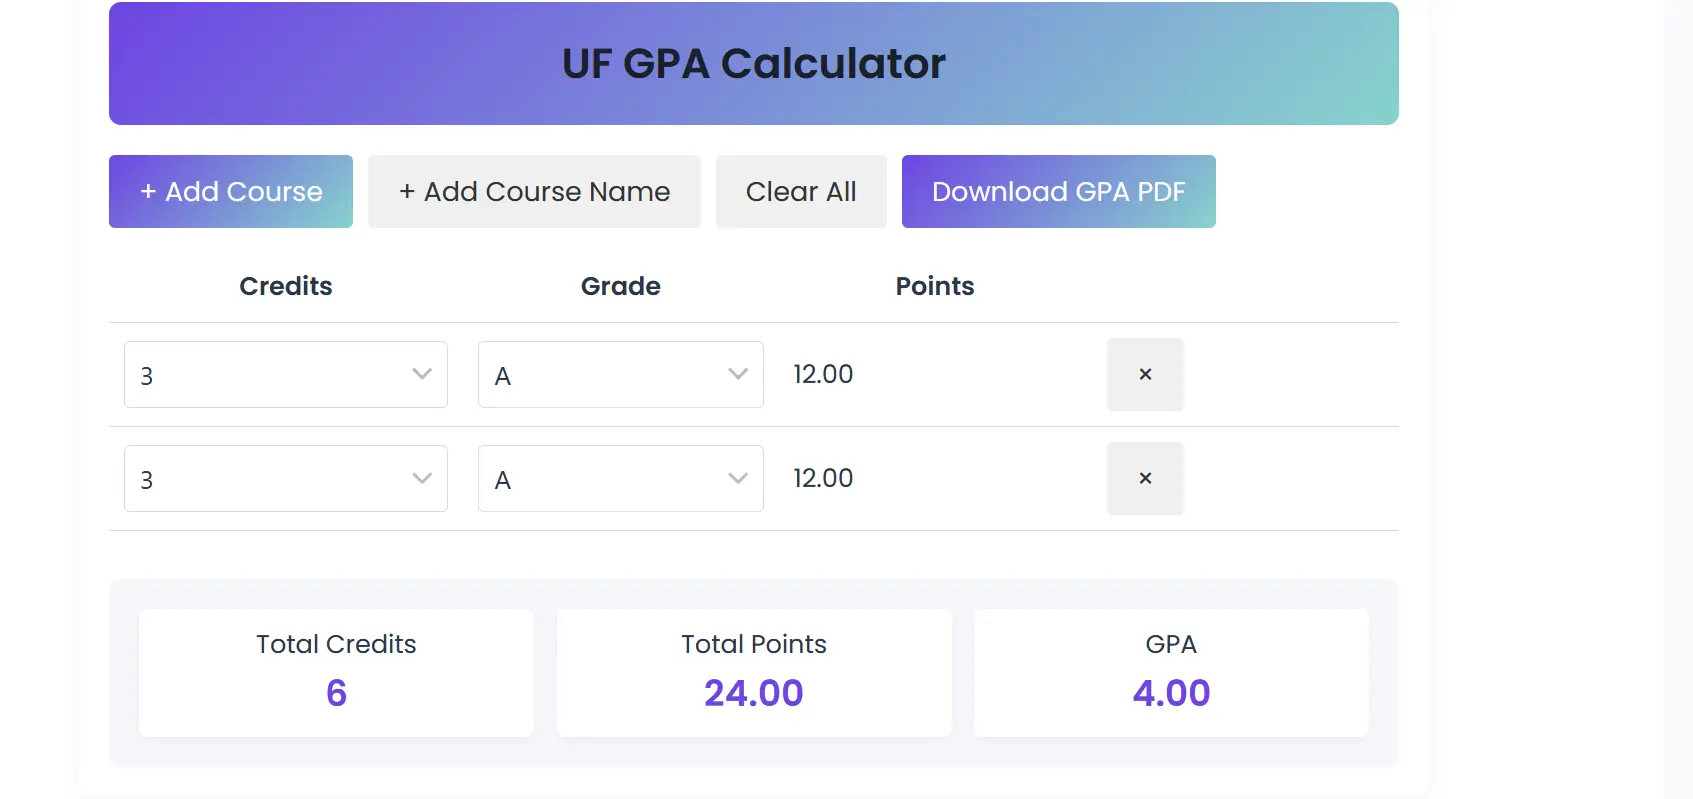Click the chevron on second Grade selector
This screenshot has width=1693, height=799.
pyautogui.click(x=738, y=478)
